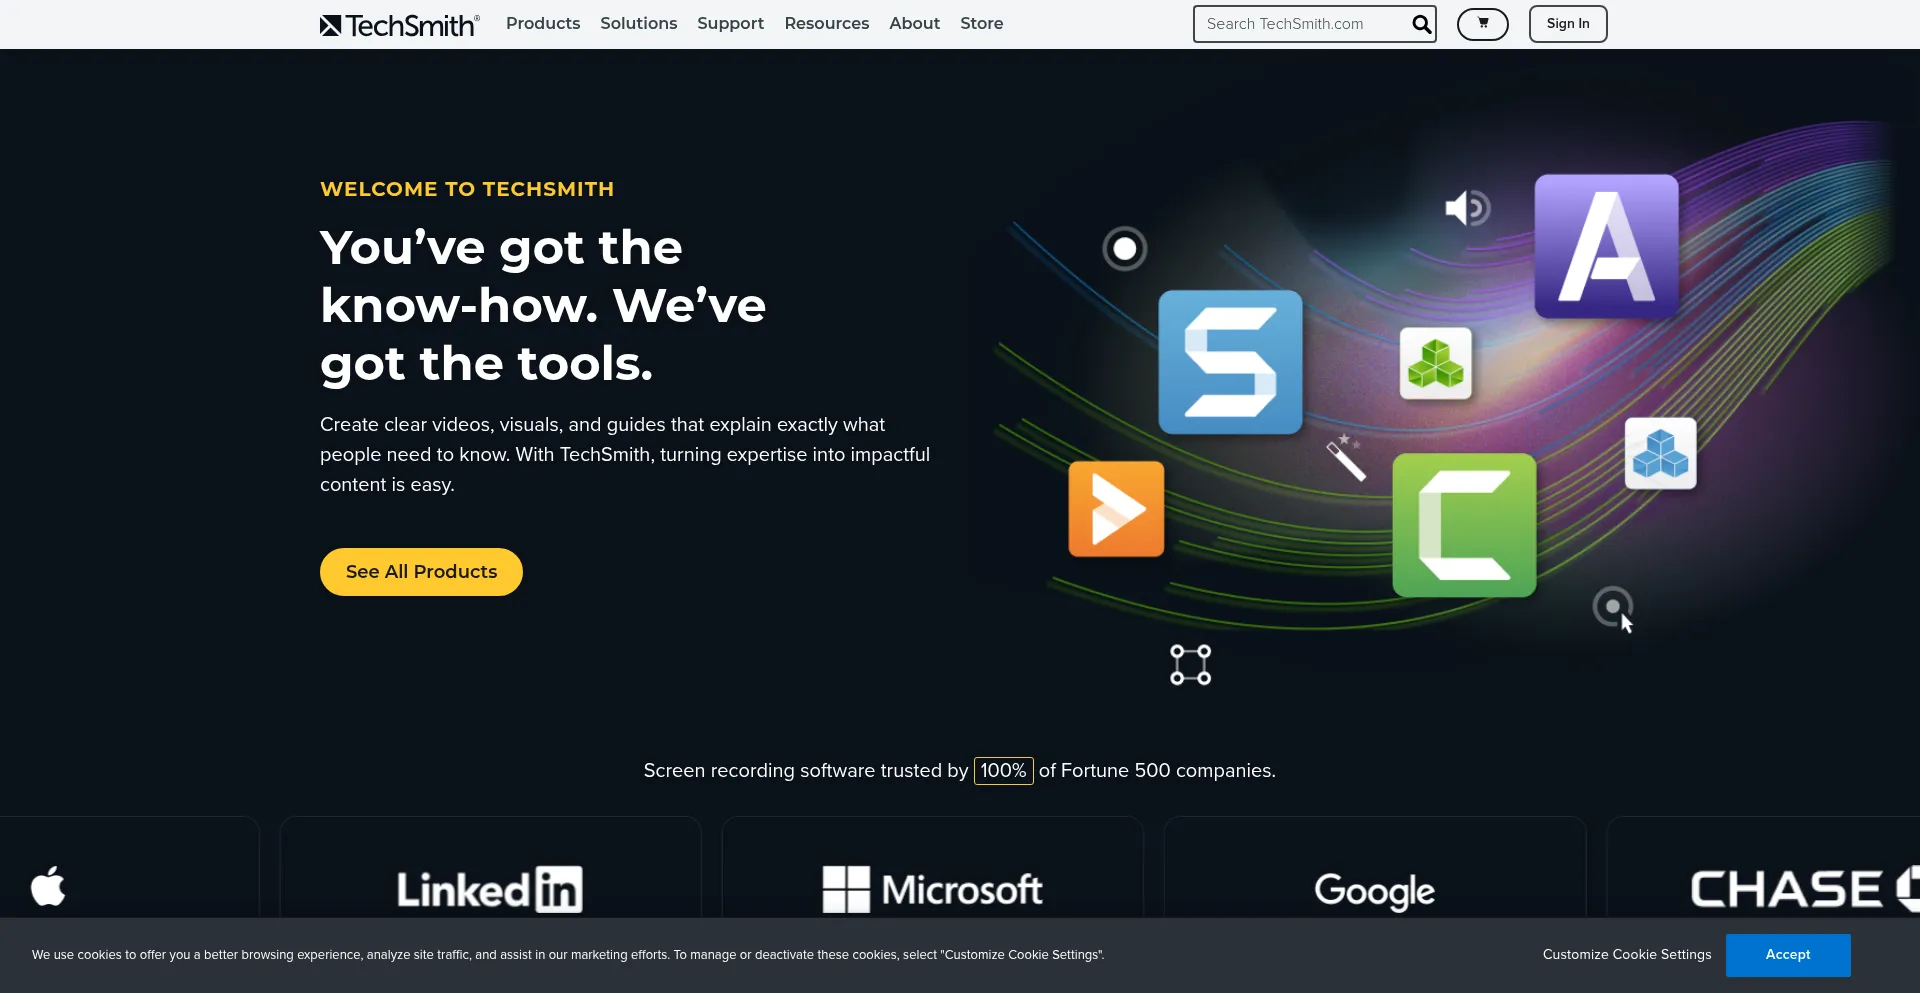Expand the Resources menu
The height and width of the screenshot is (993, 1920).
tap(826, 24)
